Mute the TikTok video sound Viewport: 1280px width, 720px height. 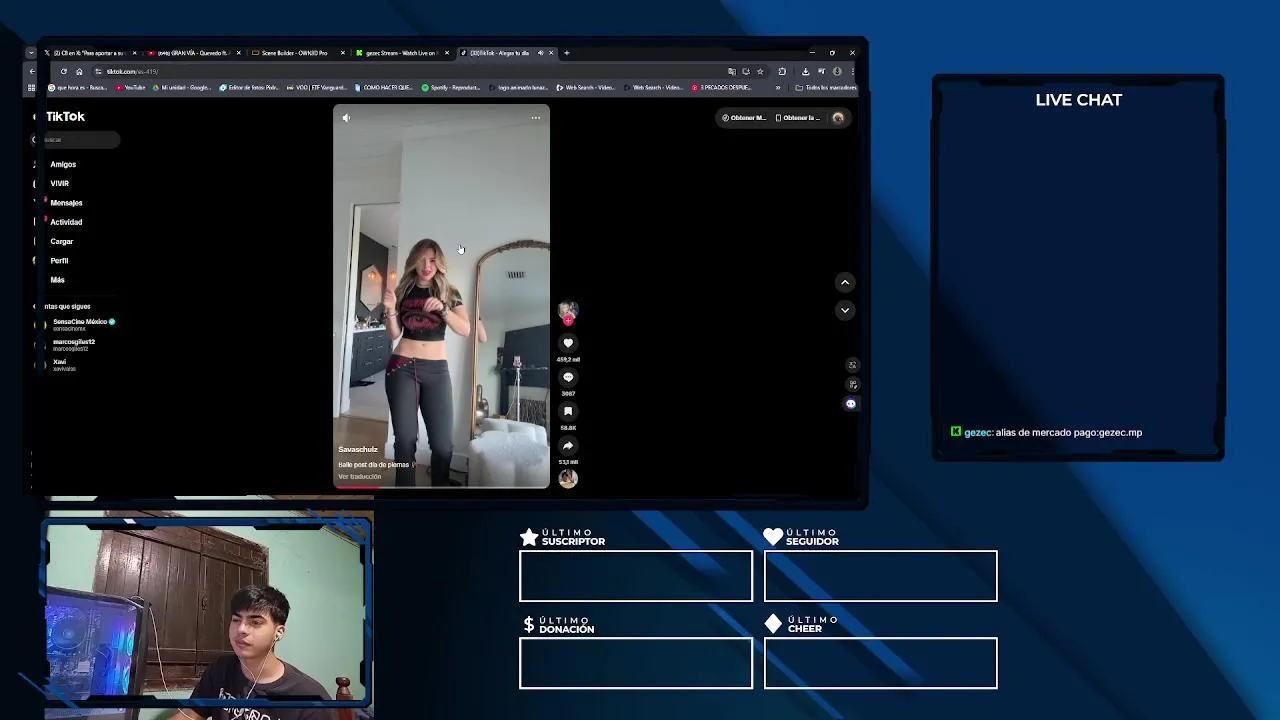[x=346, y=118]
